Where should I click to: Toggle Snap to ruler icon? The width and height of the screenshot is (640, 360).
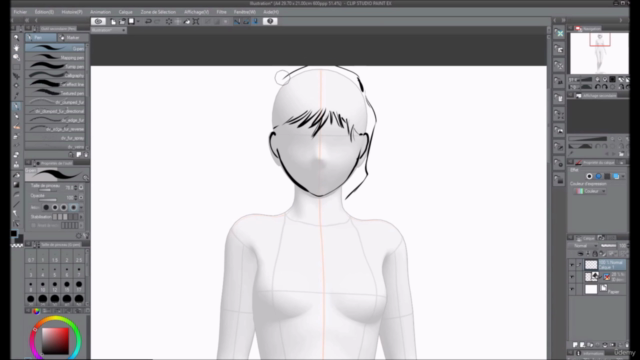(x=237, y=21)
